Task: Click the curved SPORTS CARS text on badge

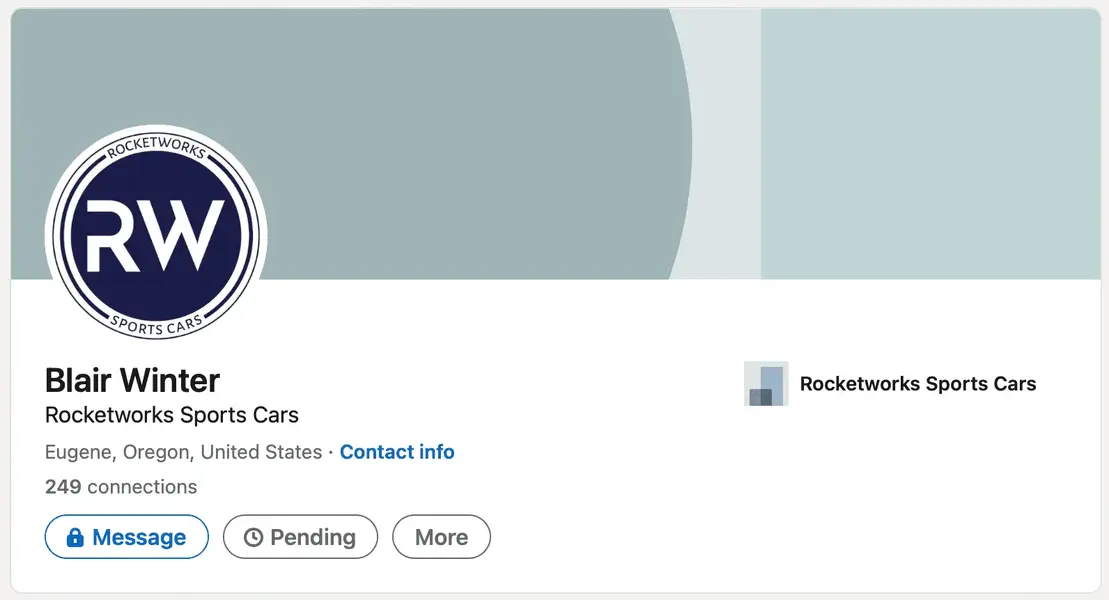Action: pos(156,324)
